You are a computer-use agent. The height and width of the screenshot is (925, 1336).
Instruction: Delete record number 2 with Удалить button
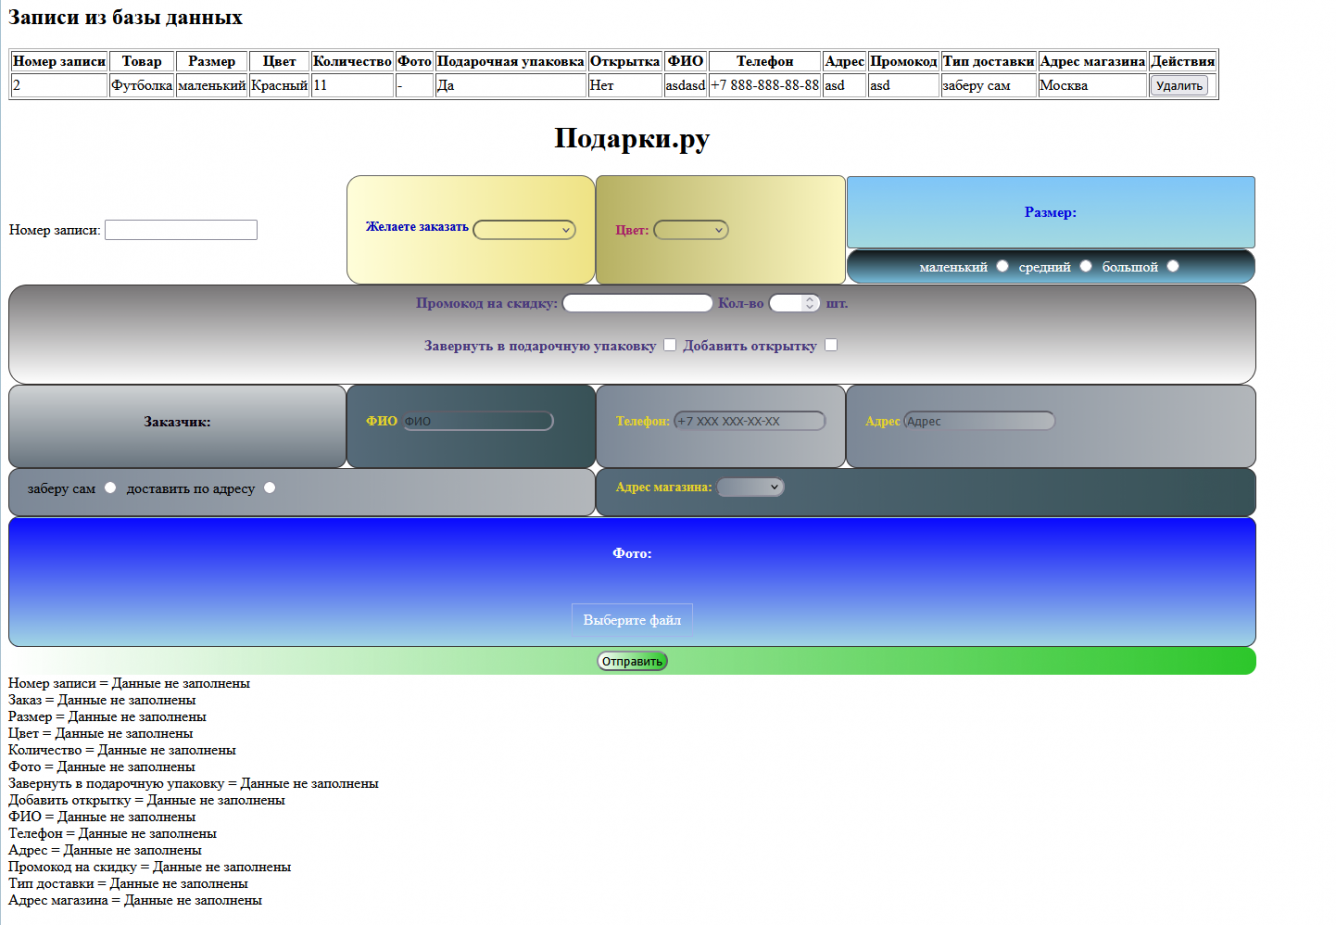(1179, 86)
